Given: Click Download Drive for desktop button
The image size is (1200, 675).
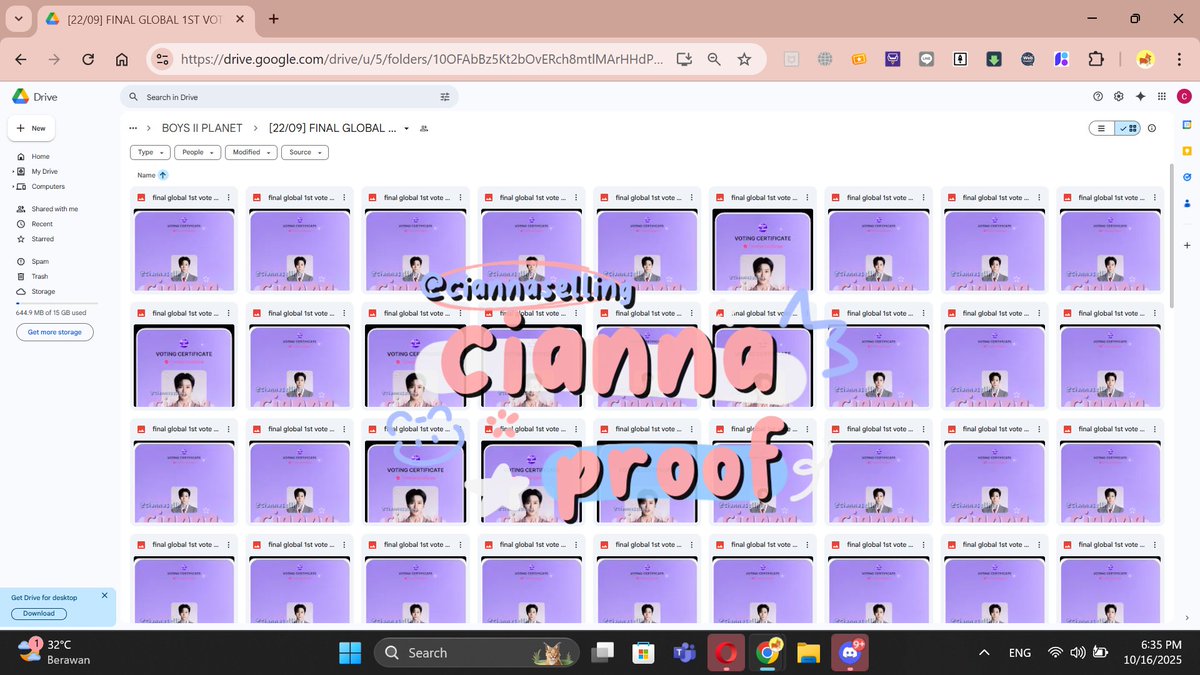Looking at the screenshot, I should pyautogui.click(x=39, y=613).
